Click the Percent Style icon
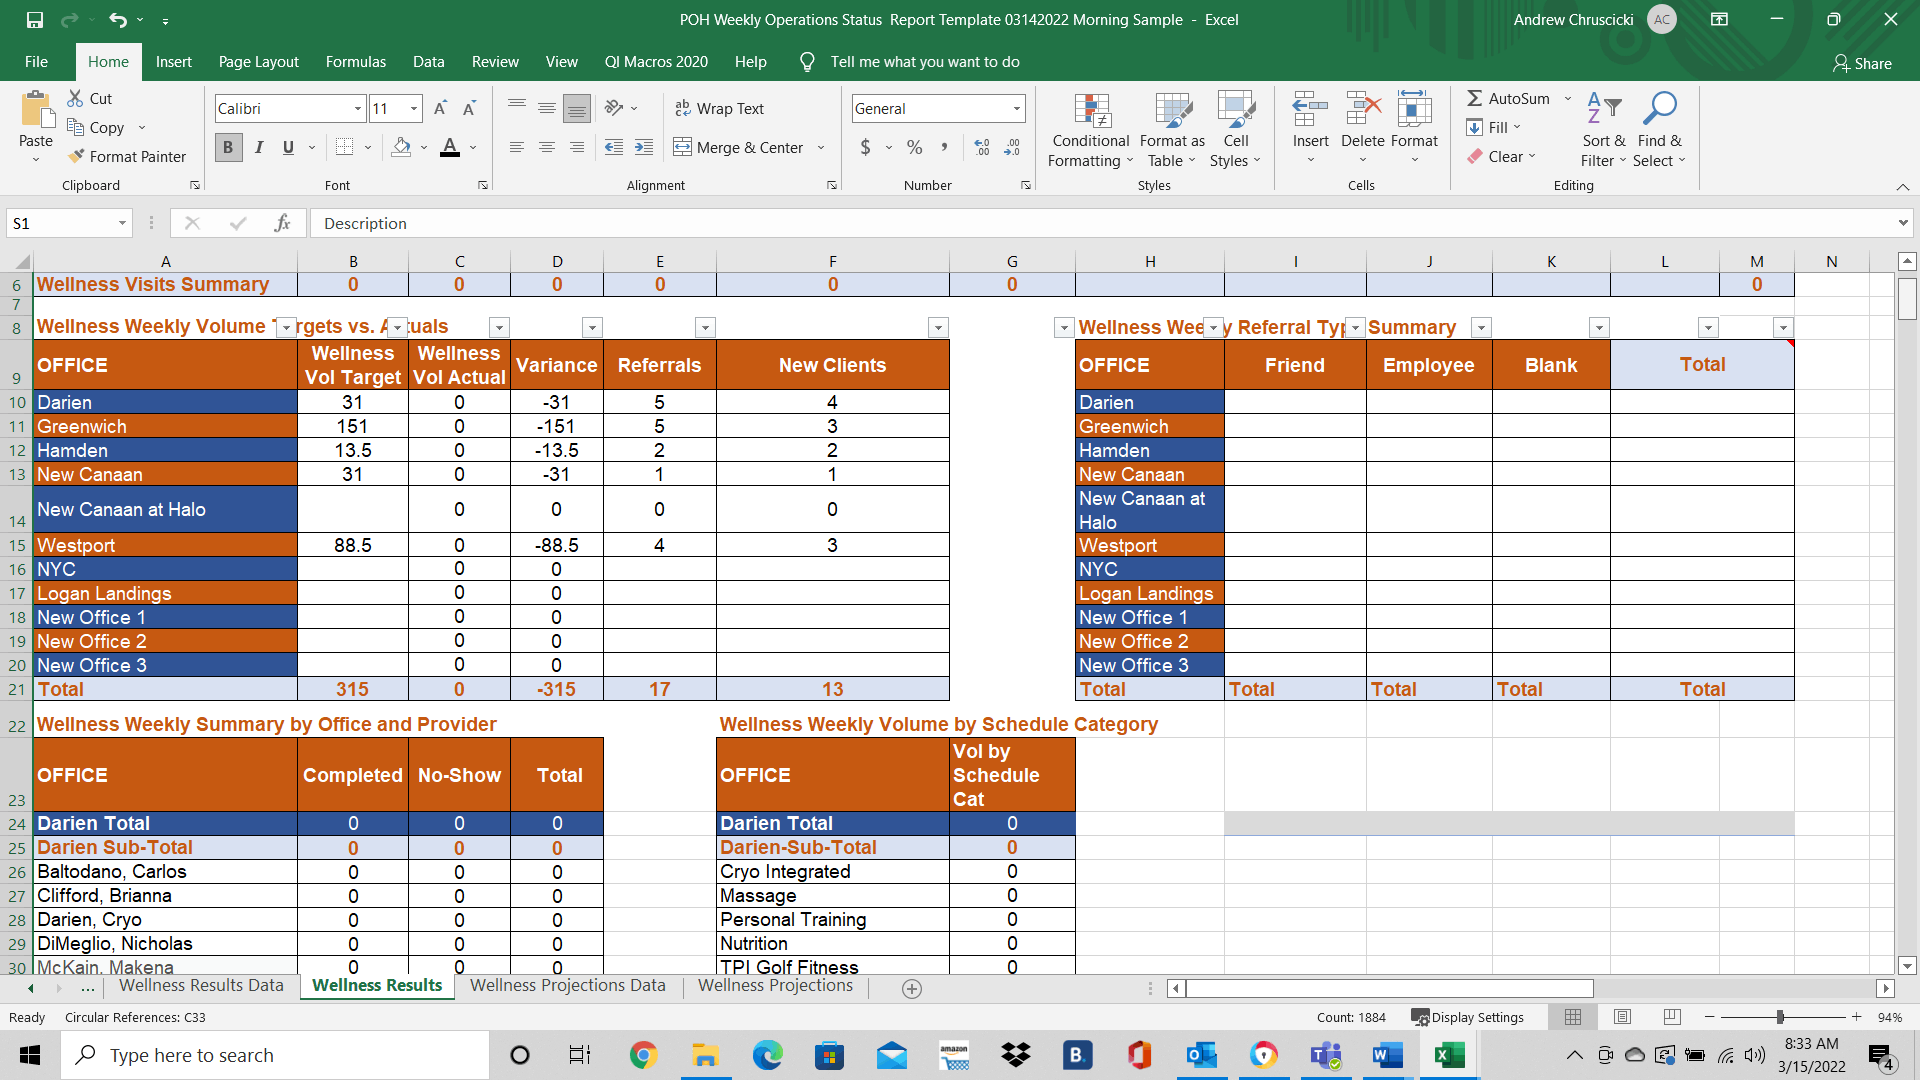 pyautogui.click(x=914, y=147)
